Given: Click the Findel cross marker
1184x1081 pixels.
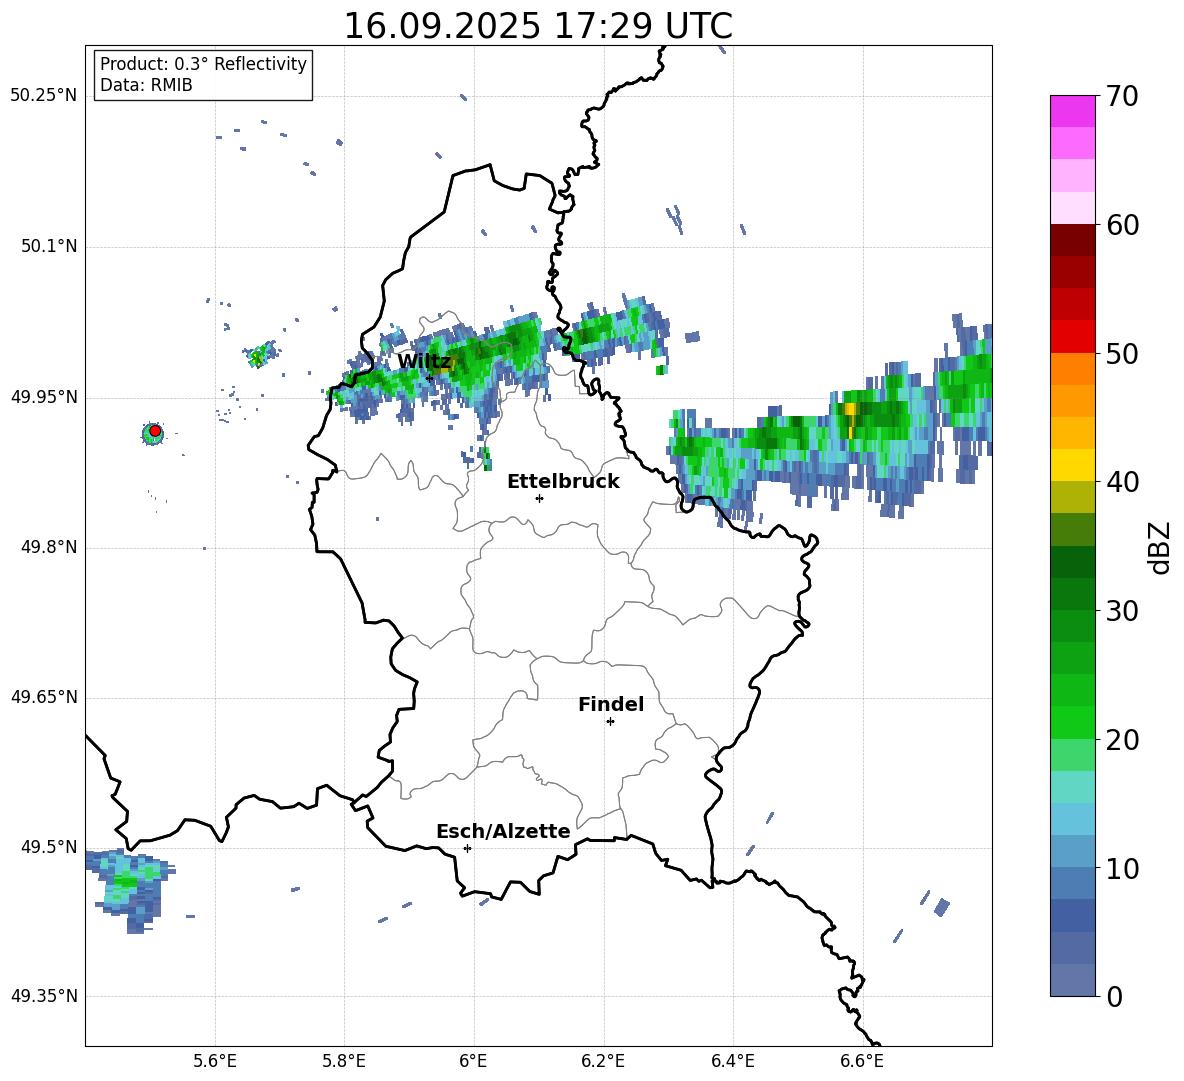Looking at the screenshot, I should [610, 722].
